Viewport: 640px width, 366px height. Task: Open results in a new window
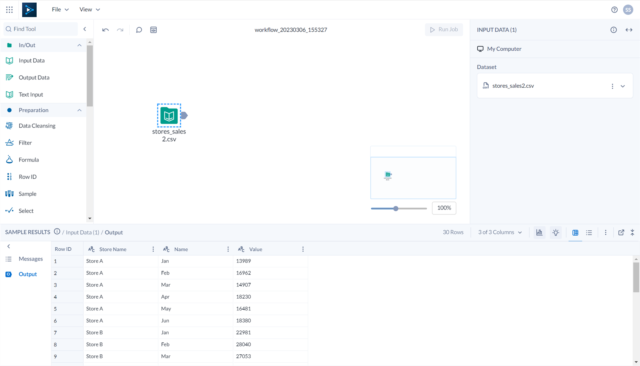(621, 233)
